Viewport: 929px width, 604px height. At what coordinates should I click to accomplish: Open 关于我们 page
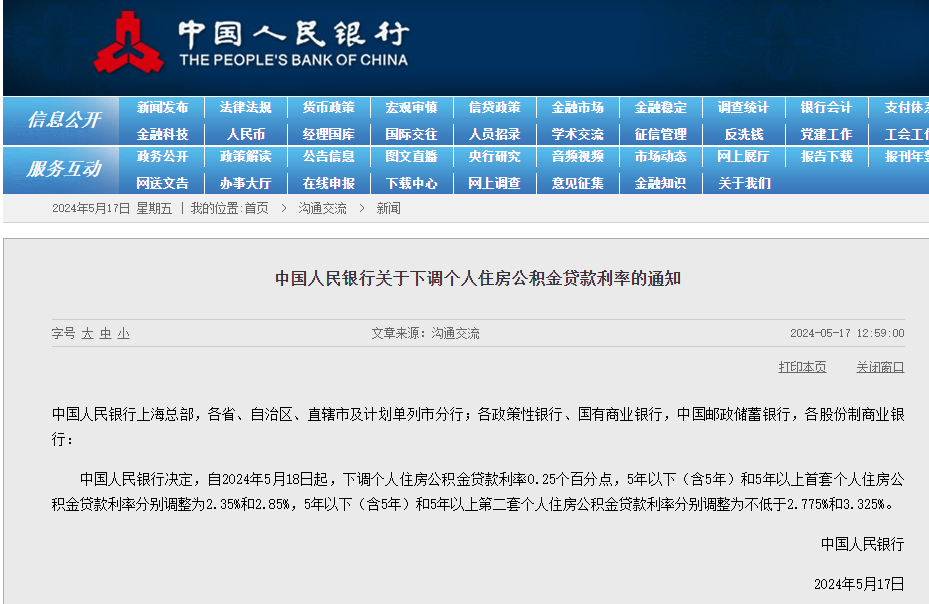pyautogui.click(x=744, y=183)
